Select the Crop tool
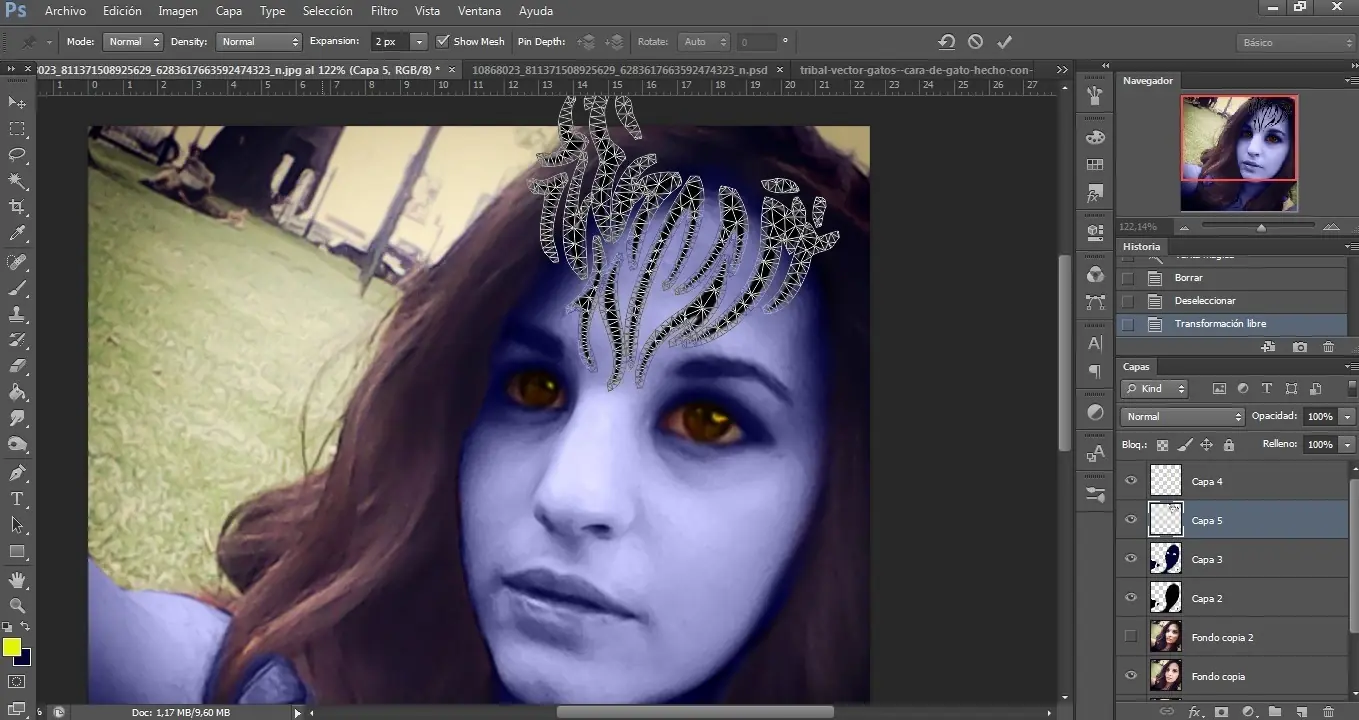 pos(17,207)
